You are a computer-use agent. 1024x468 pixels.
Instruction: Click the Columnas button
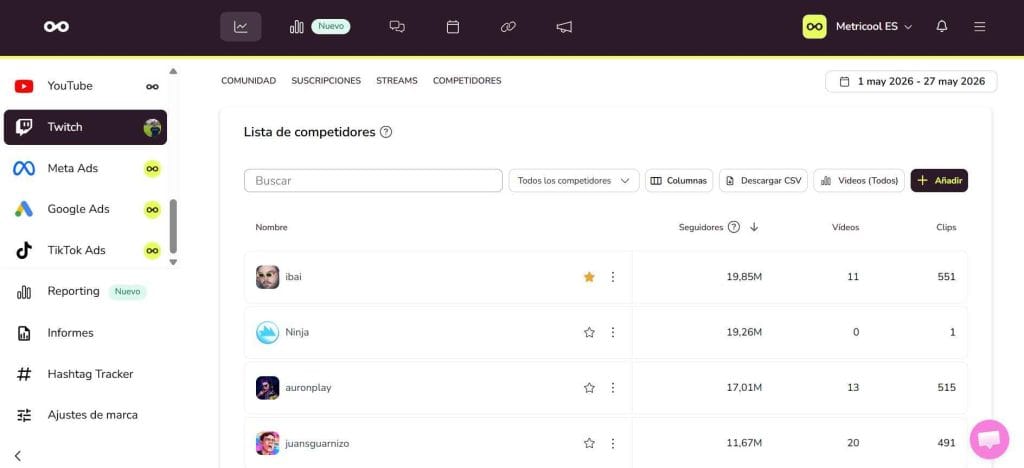tap(679, 181)
